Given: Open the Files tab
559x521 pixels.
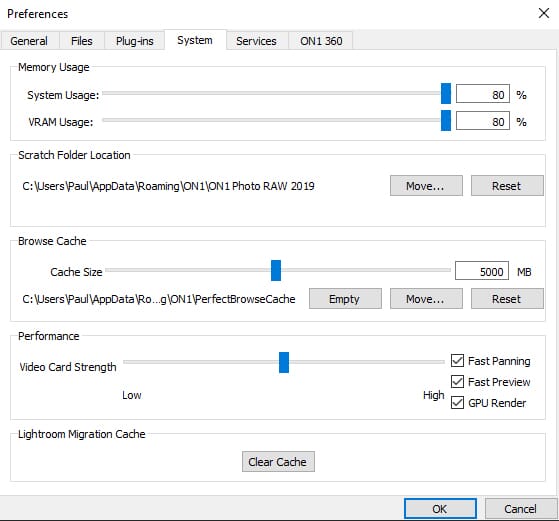Looking at the screenshot, I should 82,41.
